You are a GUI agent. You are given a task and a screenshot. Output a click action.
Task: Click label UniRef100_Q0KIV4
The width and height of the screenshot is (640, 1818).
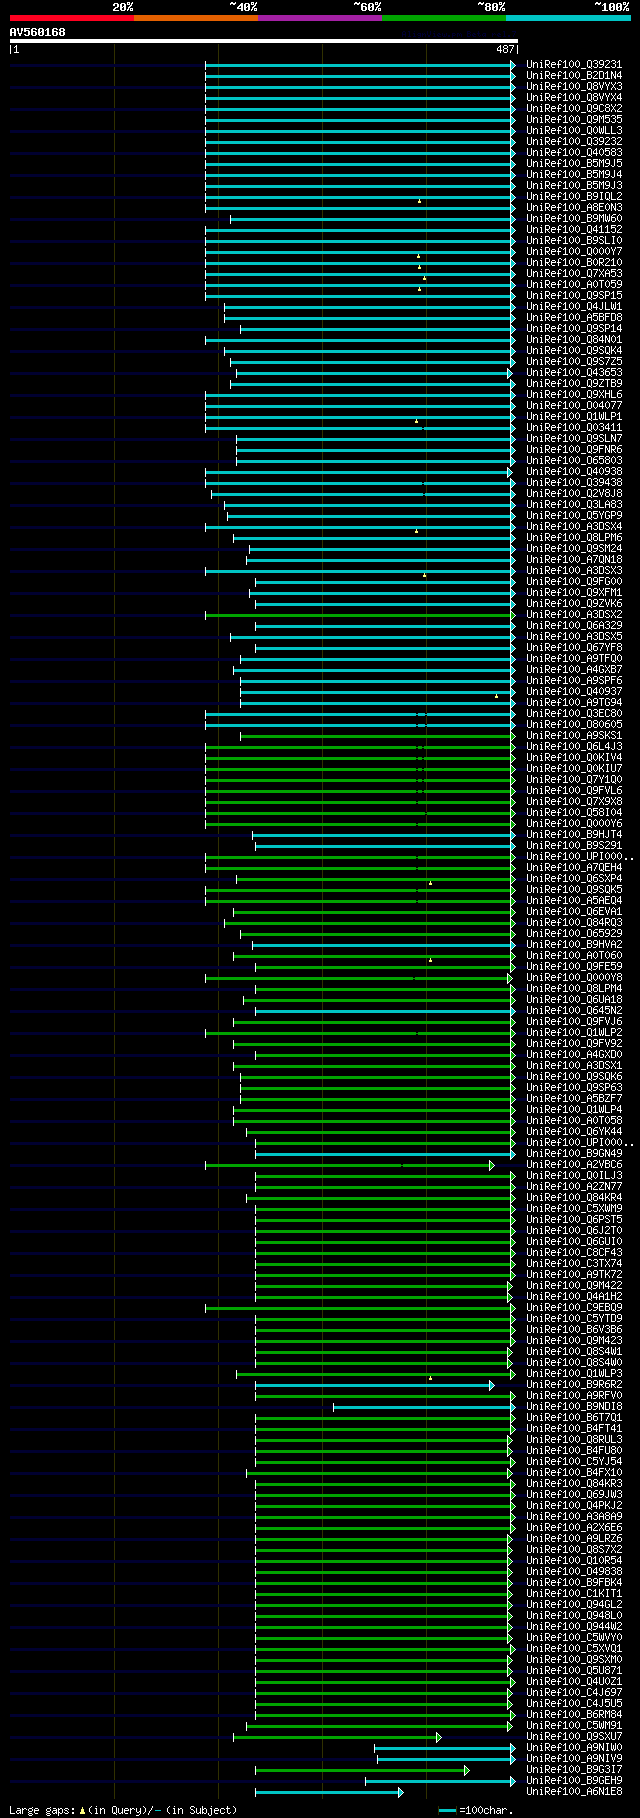pyautogui.click(x=574, y=758)
